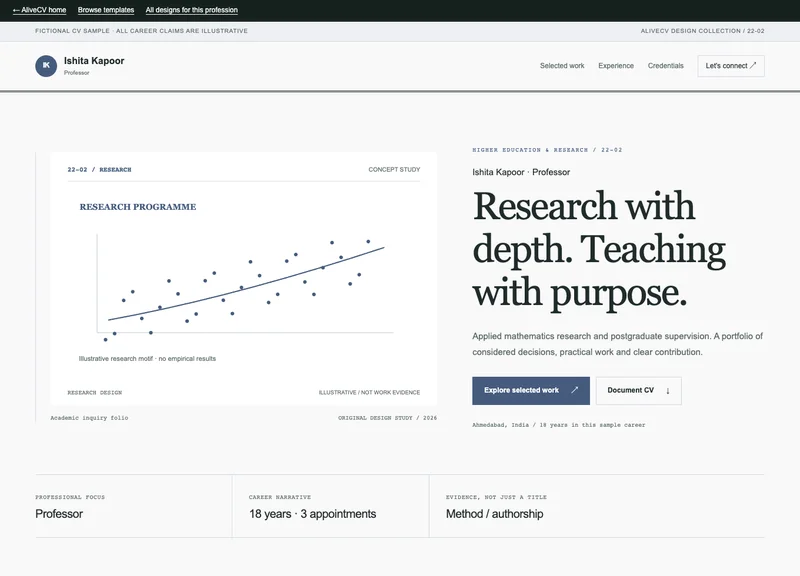
Task: Jump to Credentials section
Action: point(665,66)
